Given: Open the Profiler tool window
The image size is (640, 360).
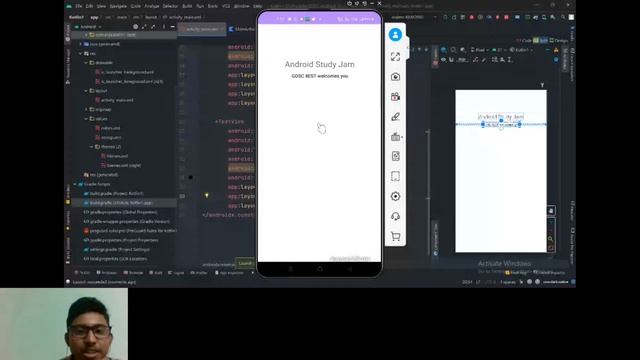Looking at the screenshot, I should pyautogui.click(x=199, y=273).
